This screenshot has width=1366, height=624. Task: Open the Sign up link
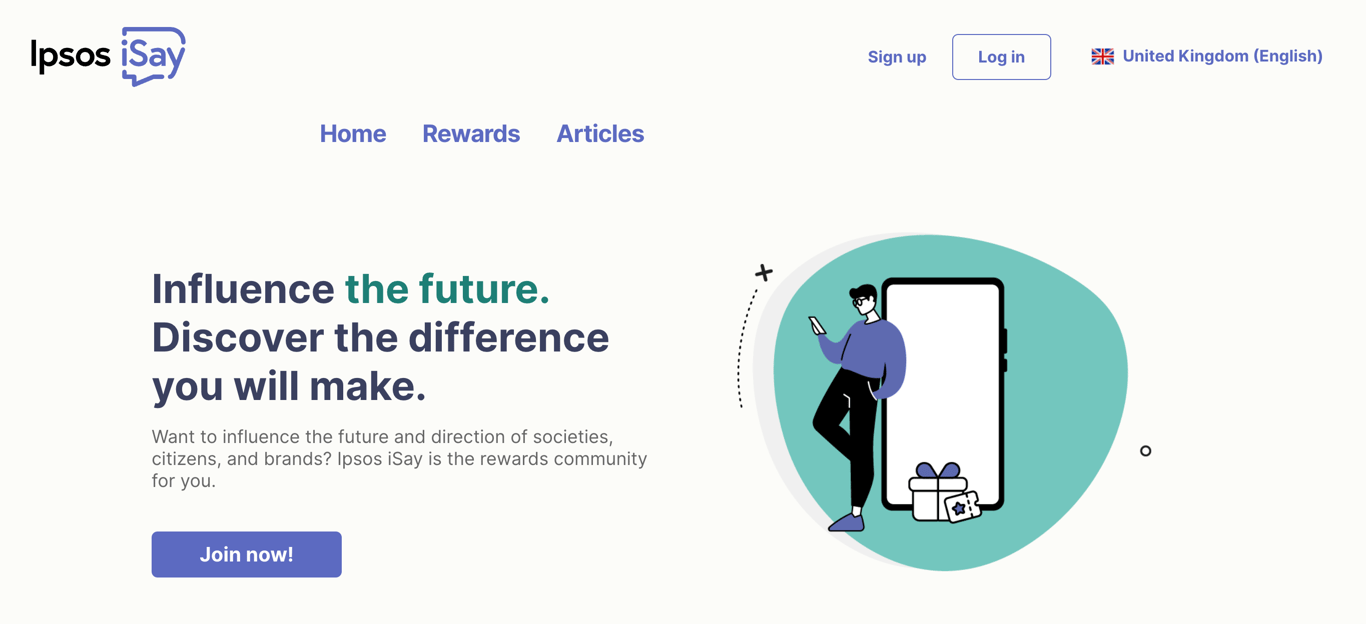(896, 57)
